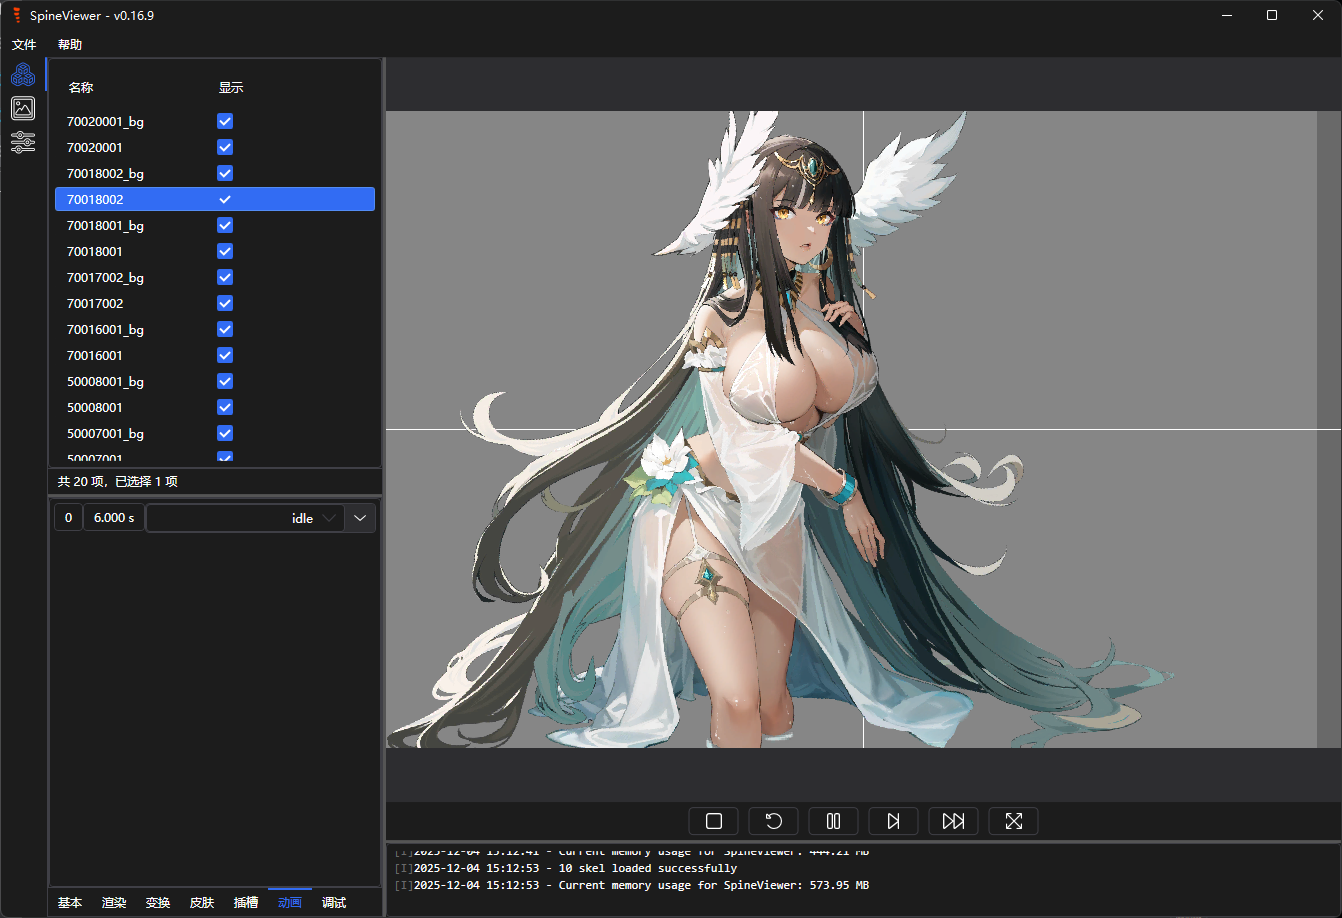Uncheck display for 70016001_bg
The height and width of the screenshot is (918, 1342).
225,329
